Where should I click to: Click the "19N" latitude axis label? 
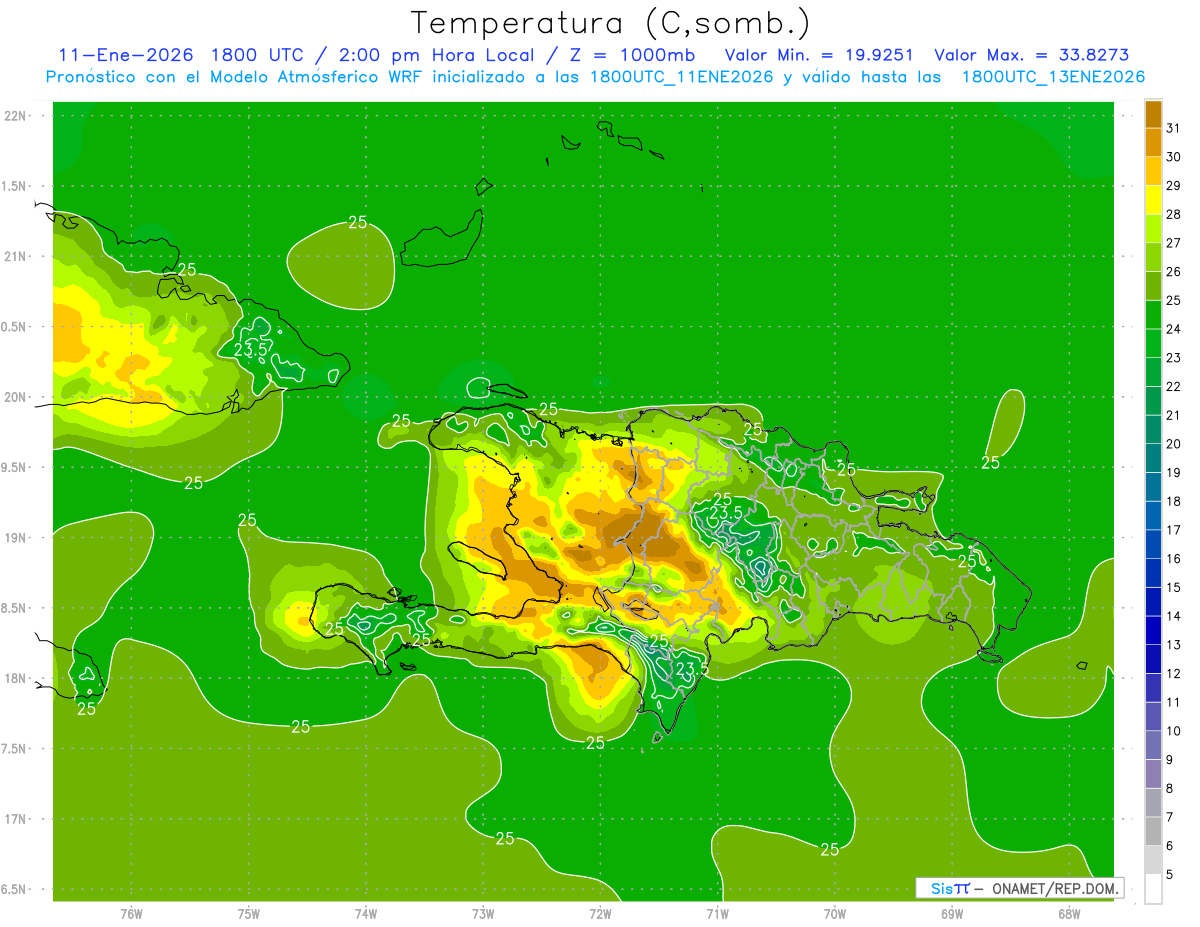click(17, 538)
